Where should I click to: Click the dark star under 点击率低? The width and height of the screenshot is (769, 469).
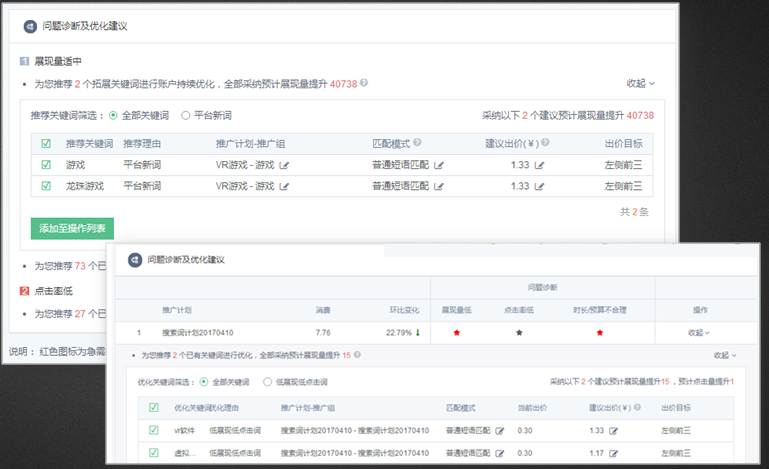tap(519, 332)
